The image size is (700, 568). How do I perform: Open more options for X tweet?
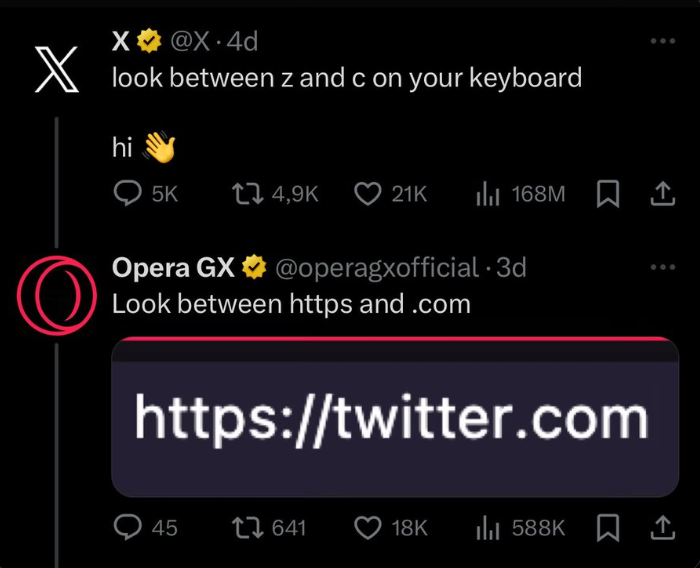pos(662,42)
